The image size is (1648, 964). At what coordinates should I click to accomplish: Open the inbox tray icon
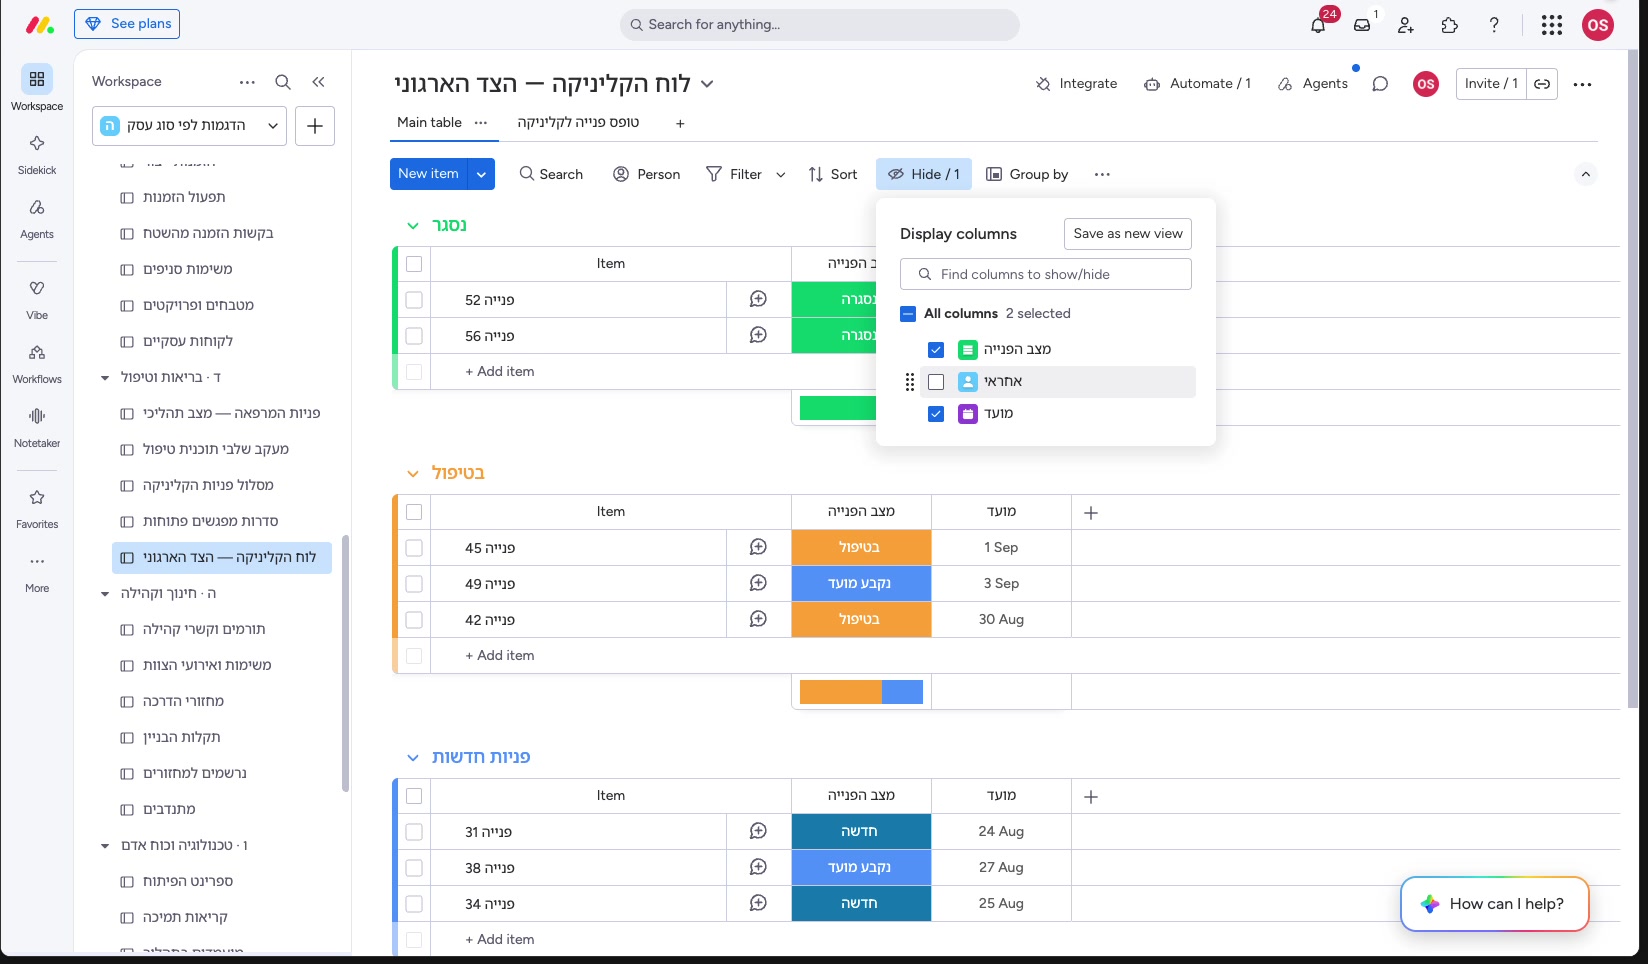tap(1362, 25)
